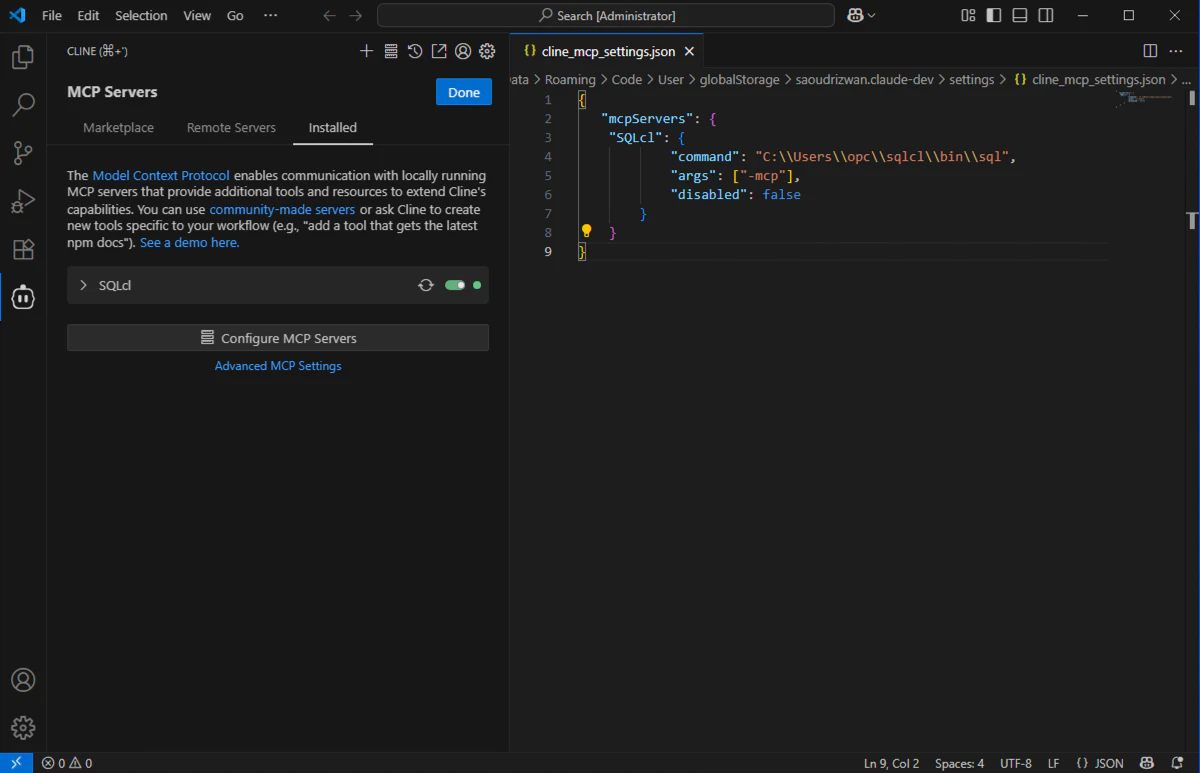Open the Go menu
1200x773 pixels.
point(235,15)
